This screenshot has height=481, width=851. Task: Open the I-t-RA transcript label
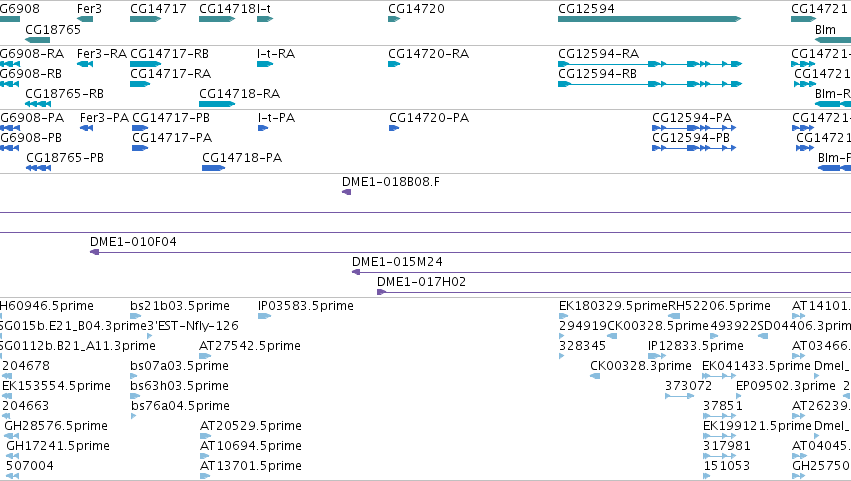tap(276, 54)
